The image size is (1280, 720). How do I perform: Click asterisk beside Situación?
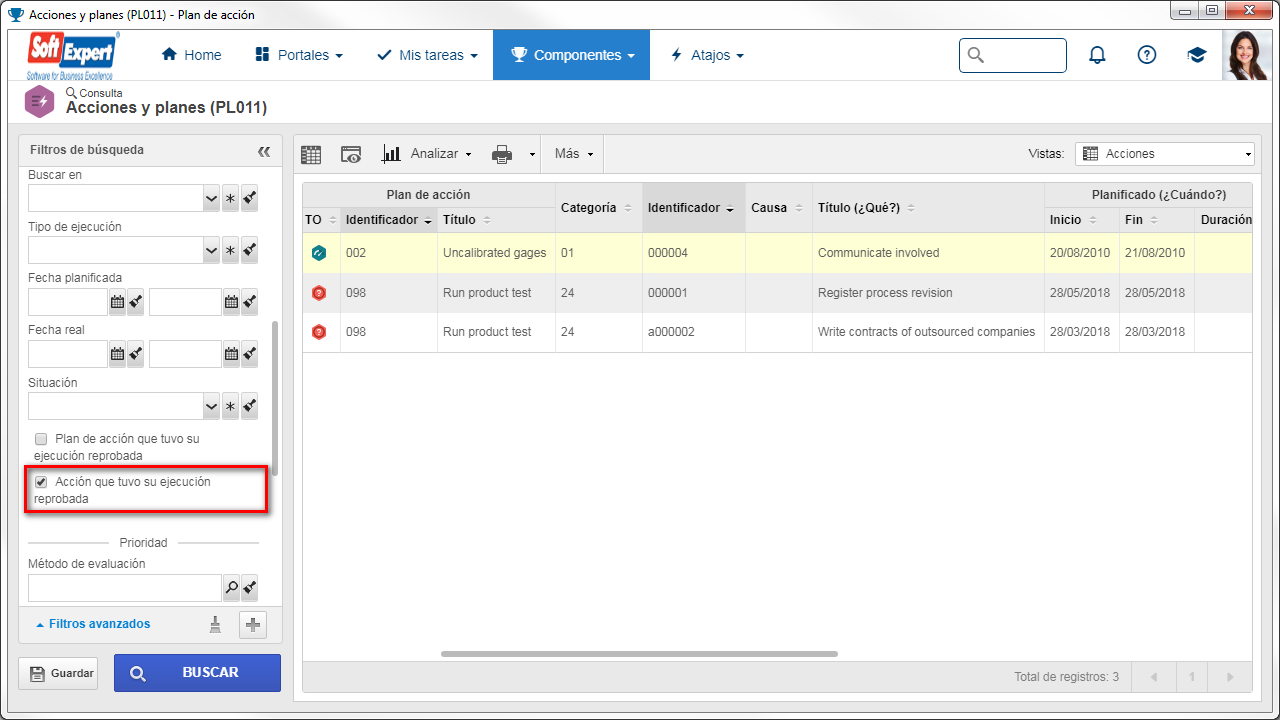[x=230, y=406]
